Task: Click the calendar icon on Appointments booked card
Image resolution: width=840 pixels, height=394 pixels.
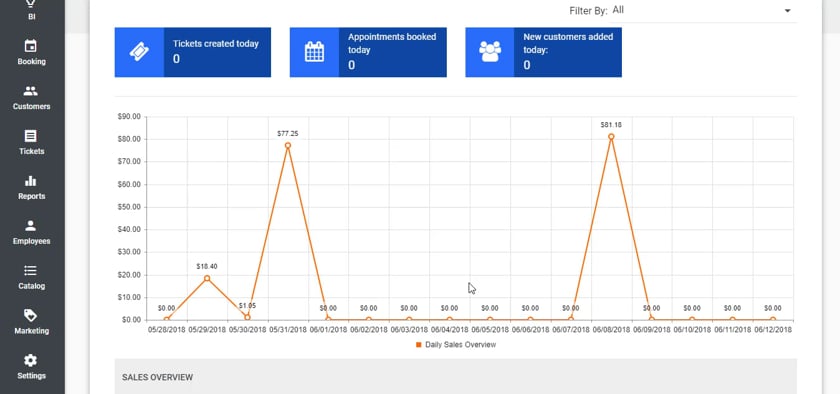Action: click(314, 52)
